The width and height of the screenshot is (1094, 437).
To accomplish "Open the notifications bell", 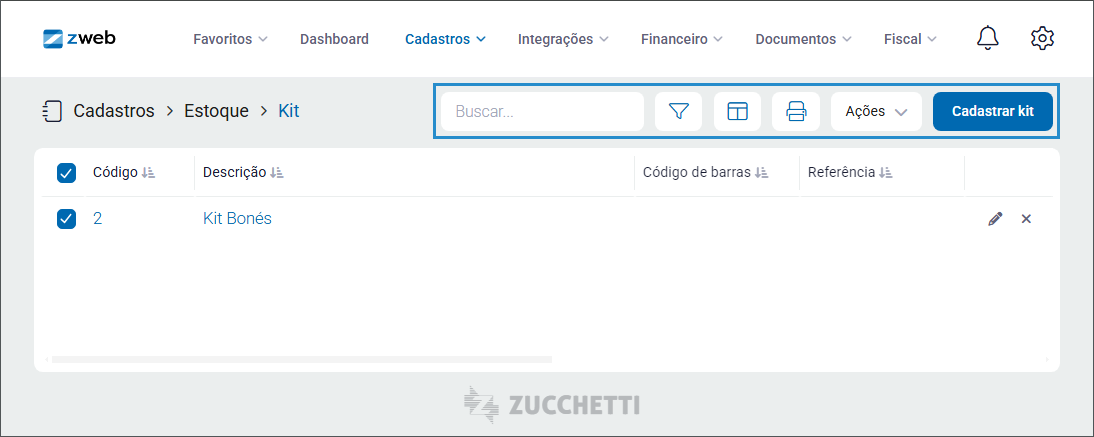I will 987,38.
